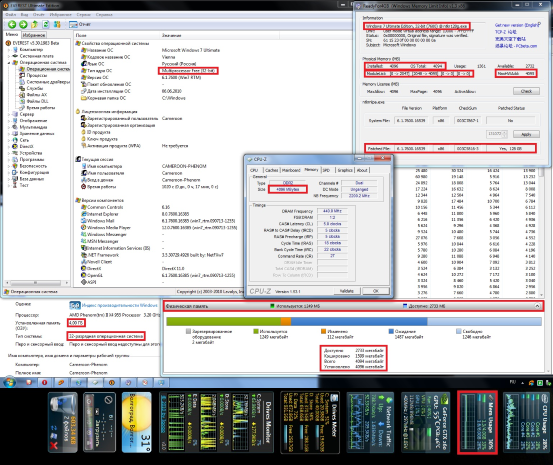Open the Избранное menu in EVEREST menu bar

coord(61,14)
